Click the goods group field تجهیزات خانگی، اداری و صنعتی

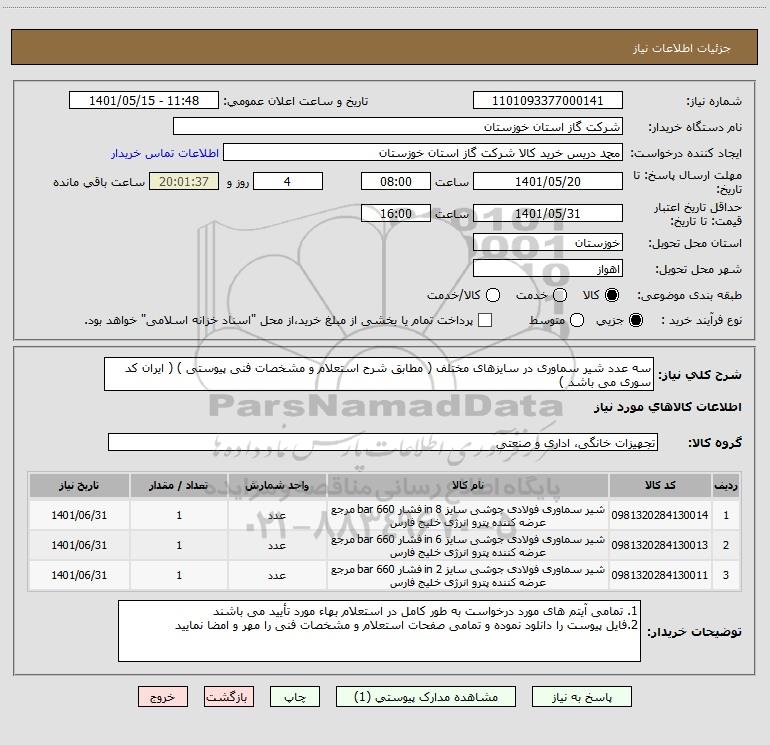pos(383,442)
